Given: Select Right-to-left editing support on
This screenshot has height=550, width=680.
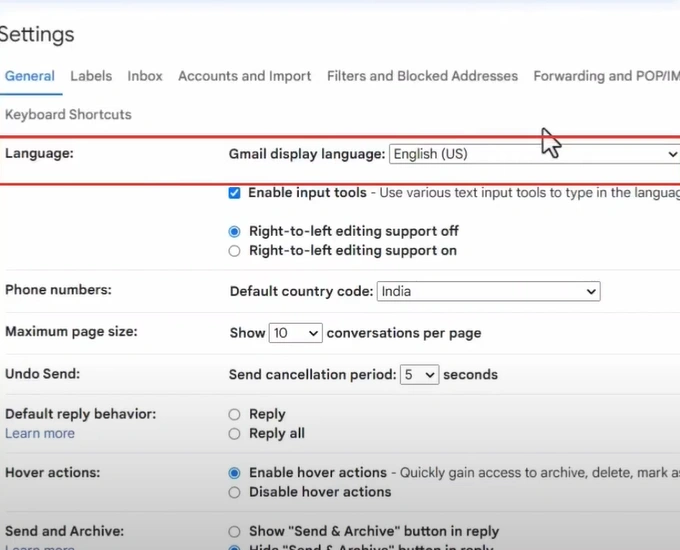Looking at the screenshot, I should 234,251.
